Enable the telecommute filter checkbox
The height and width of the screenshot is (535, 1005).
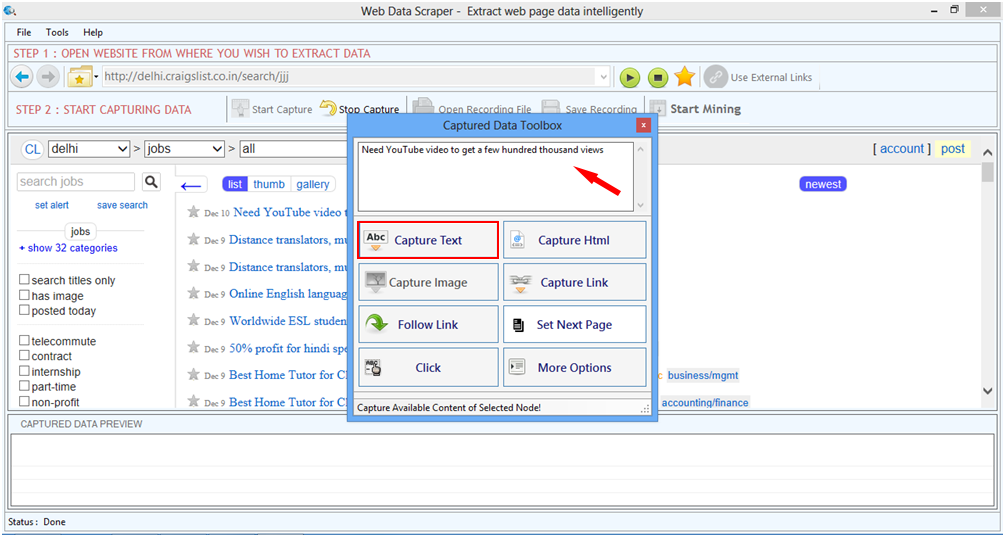pos(24,341)
